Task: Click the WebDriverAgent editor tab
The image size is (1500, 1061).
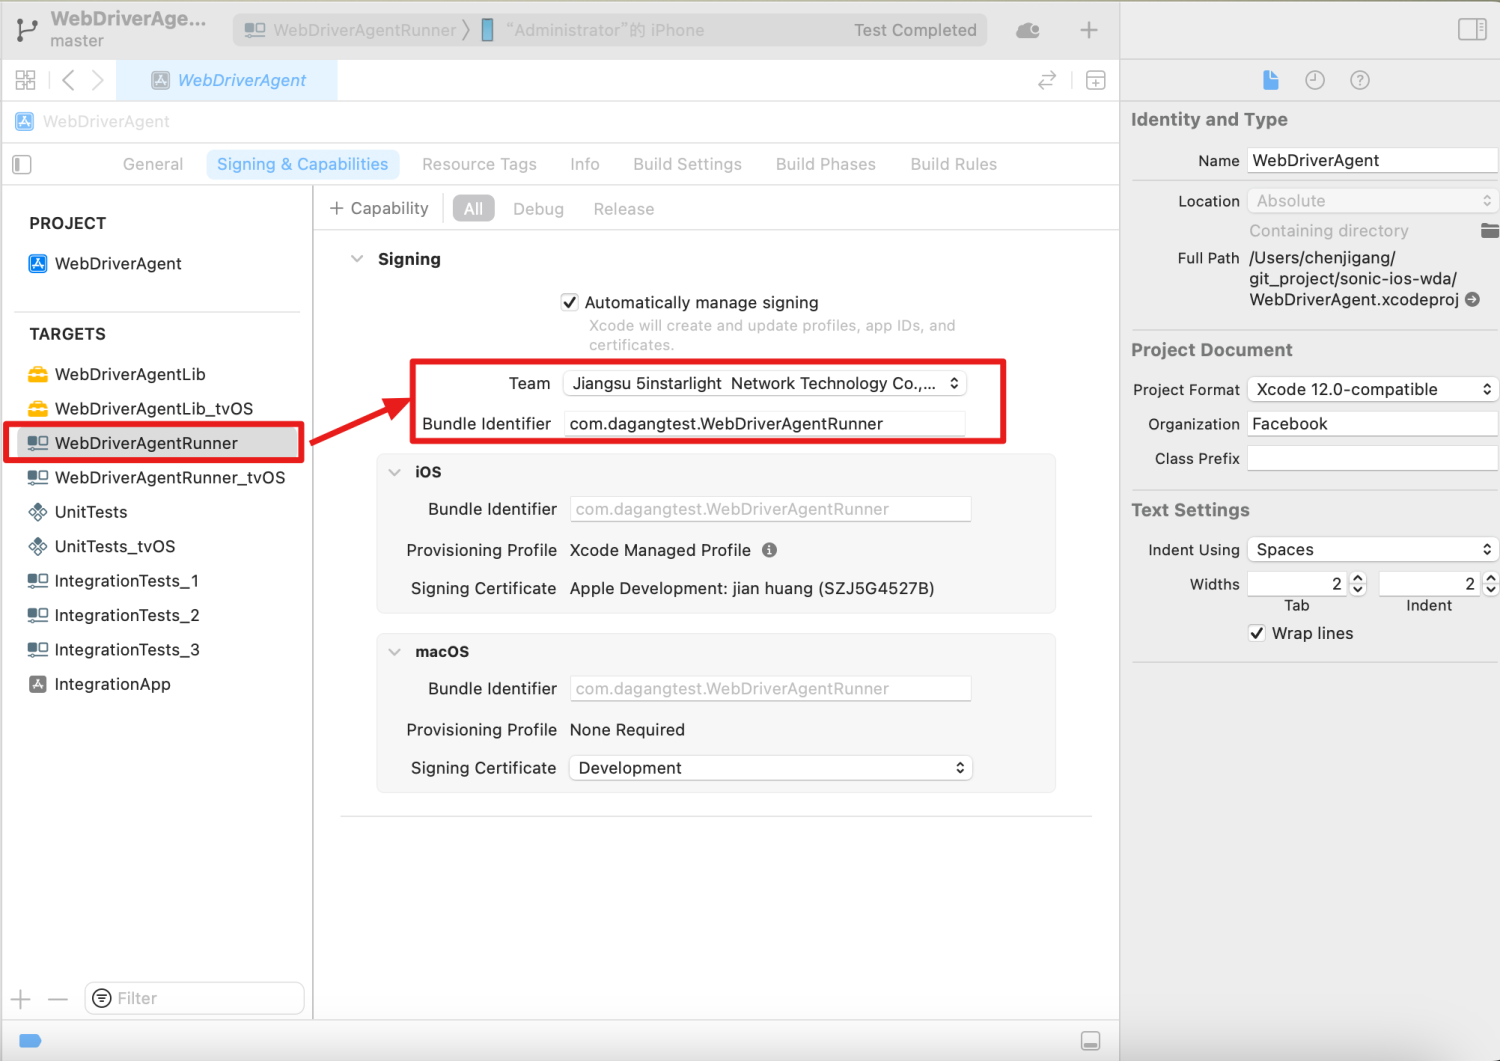Action: [x=227, y=80]
